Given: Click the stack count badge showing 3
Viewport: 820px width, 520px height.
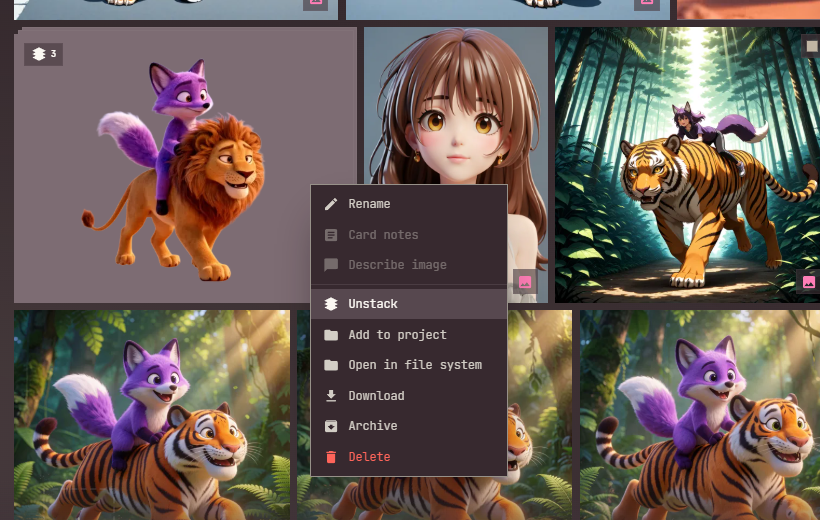Looking at the screenshot, I should click(43, 54).
